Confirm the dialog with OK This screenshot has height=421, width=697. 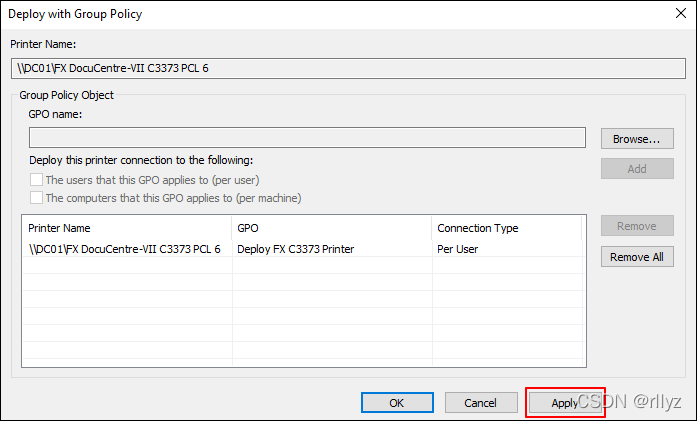click(397, 403)
